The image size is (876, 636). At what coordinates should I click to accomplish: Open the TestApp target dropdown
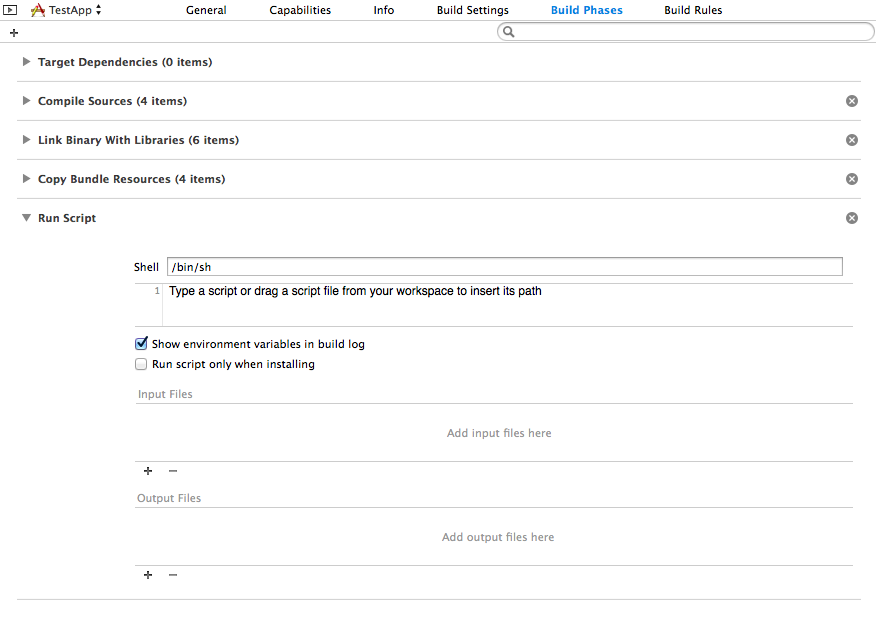pos(67,10)
